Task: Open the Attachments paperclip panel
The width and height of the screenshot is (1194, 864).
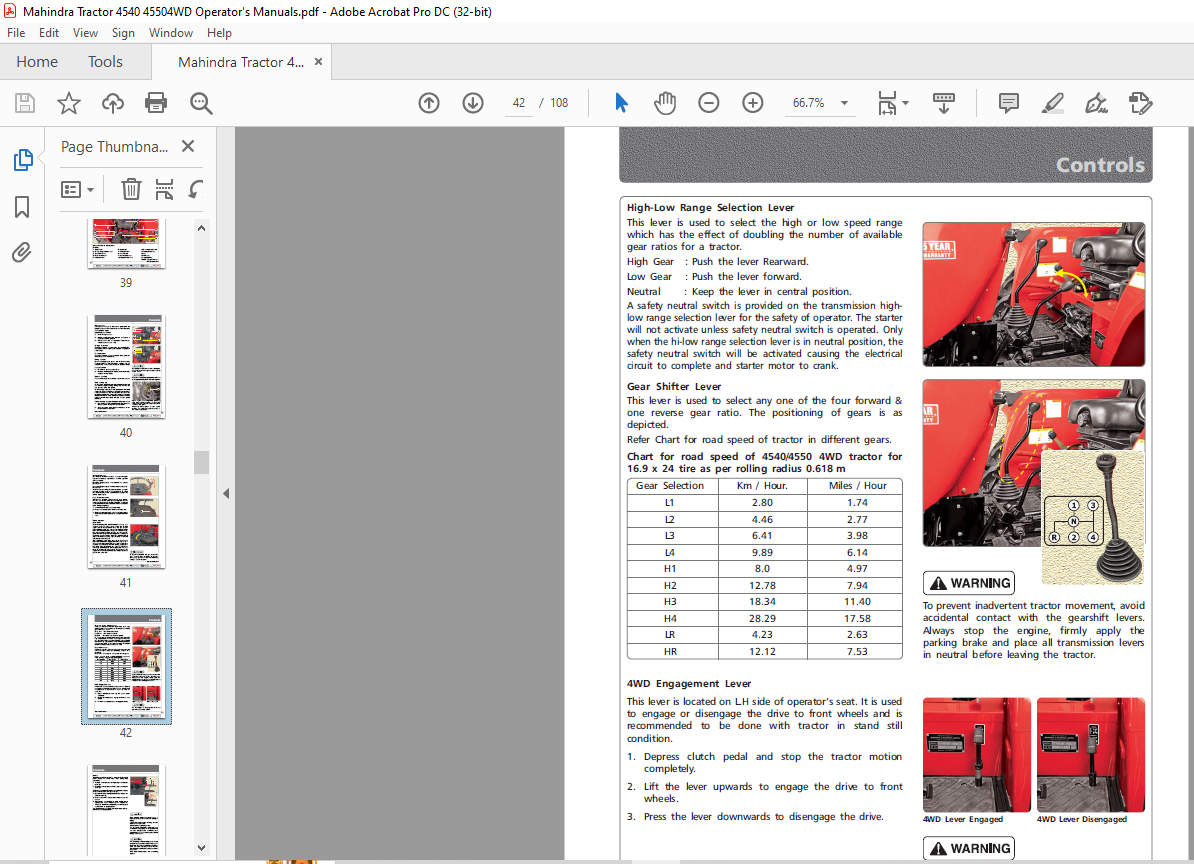Action: [22, 252]
